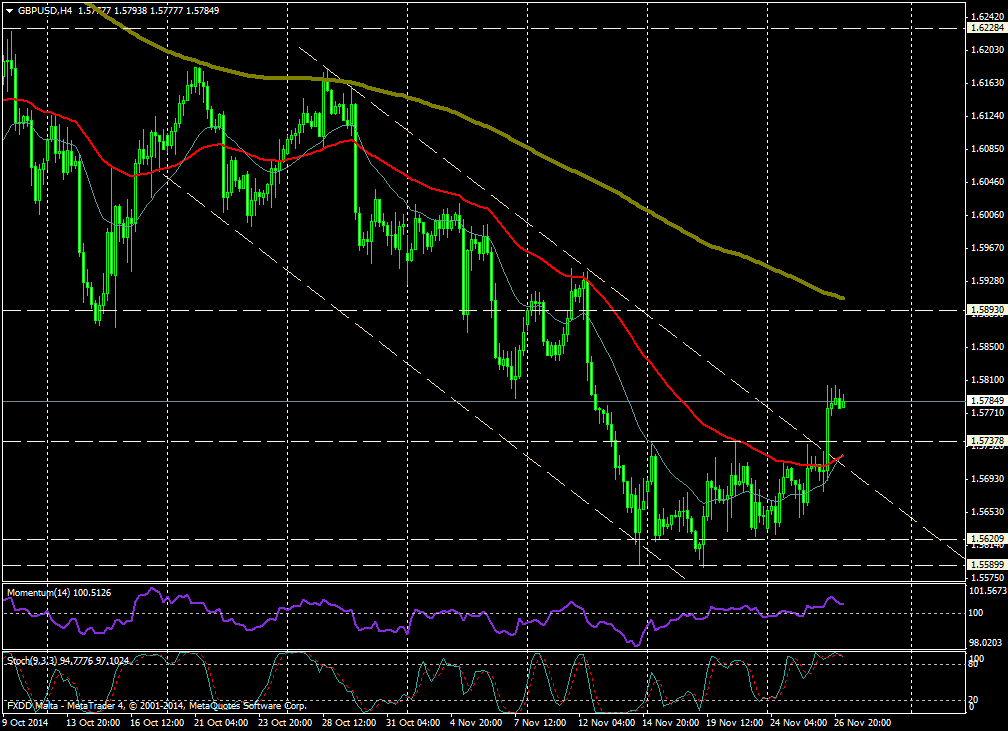Click the 80 level on Stochastic scale

point(974,664)
